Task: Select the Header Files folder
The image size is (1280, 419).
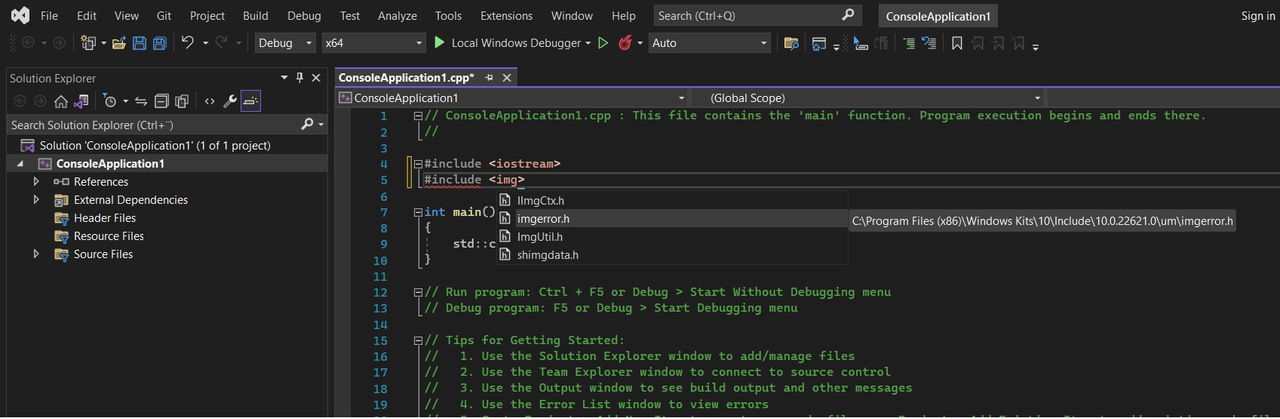Action: pos(104,218)
